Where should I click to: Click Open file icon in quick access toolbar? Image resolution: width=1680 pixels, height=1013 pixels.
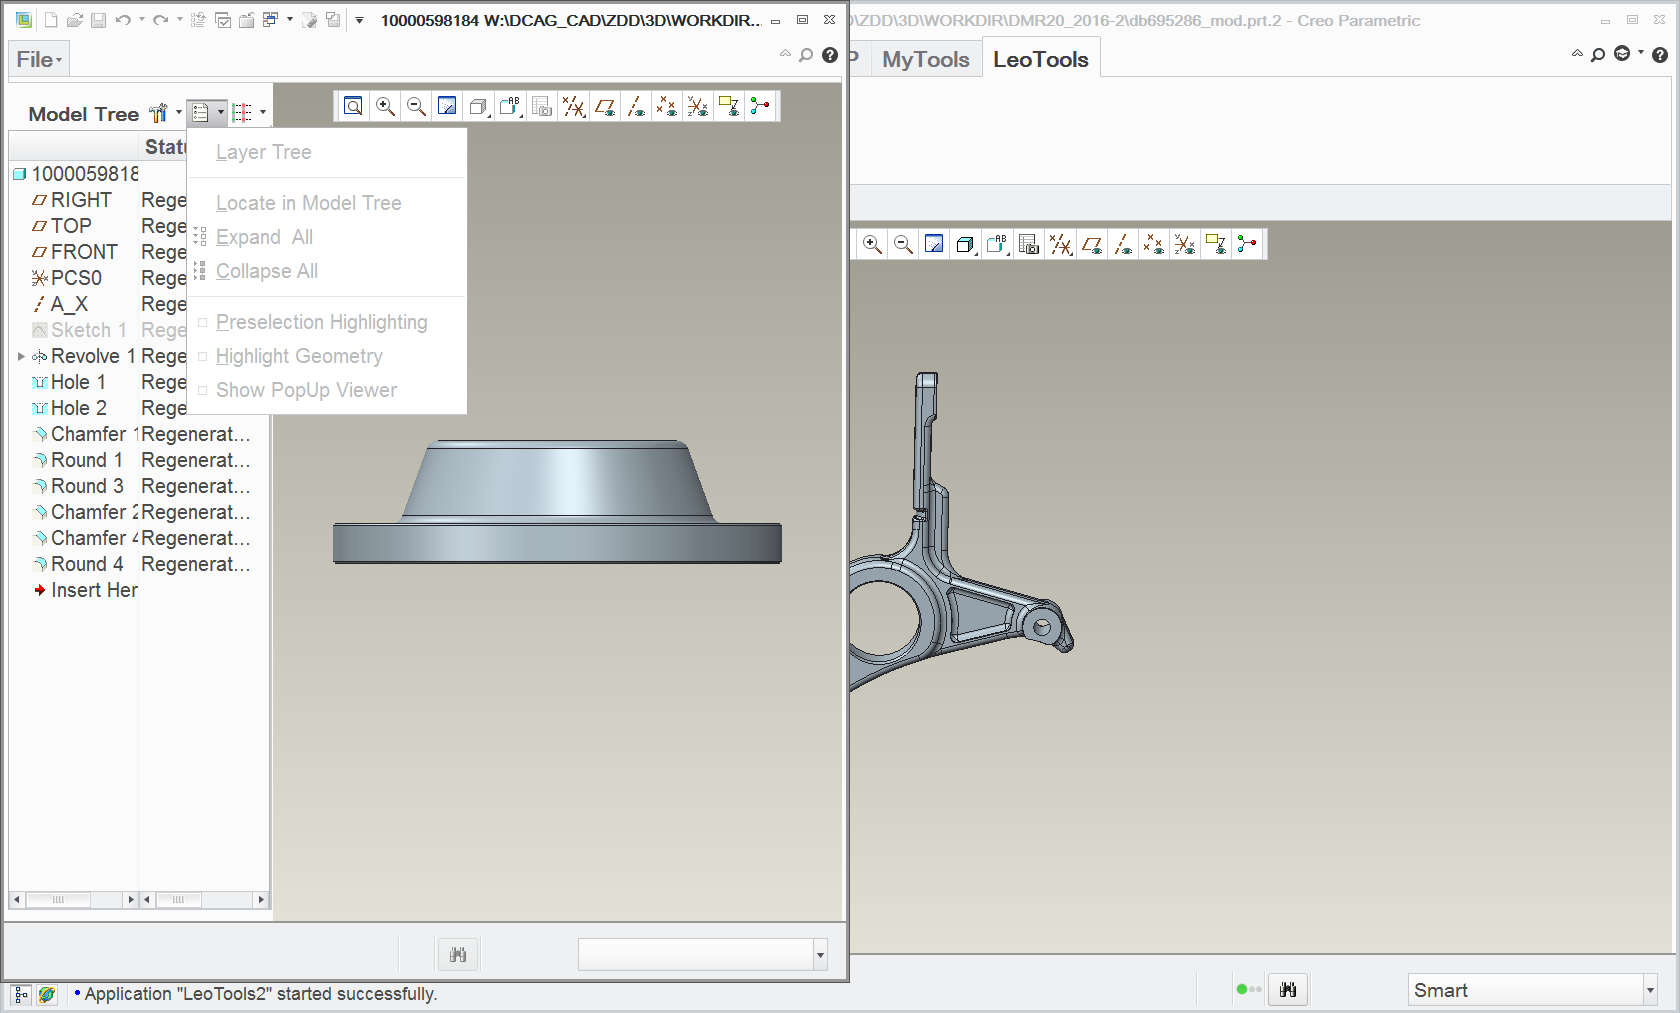[75, 20]
